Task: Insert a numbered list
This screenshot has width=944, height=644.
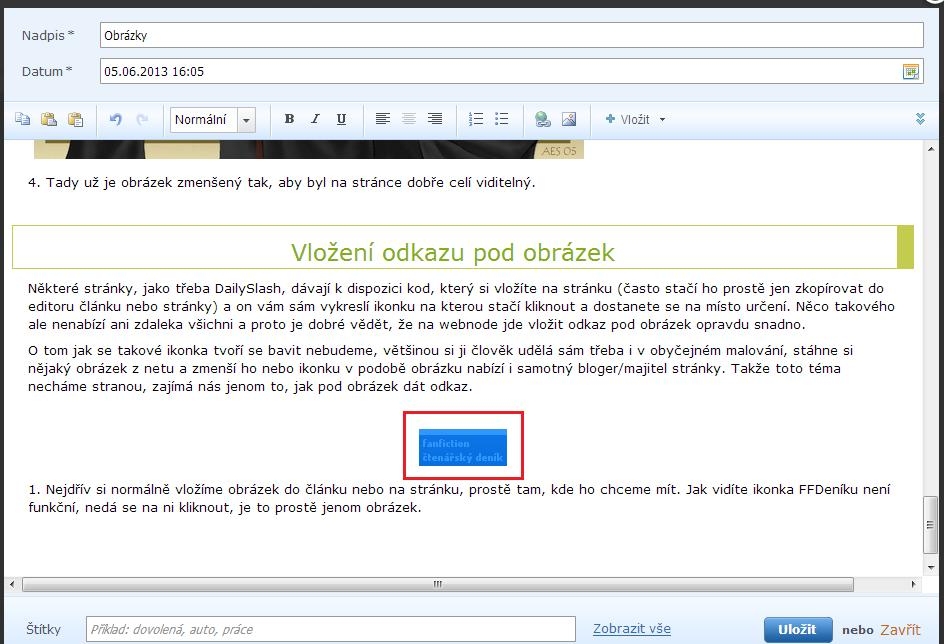Action: (476, 119)
